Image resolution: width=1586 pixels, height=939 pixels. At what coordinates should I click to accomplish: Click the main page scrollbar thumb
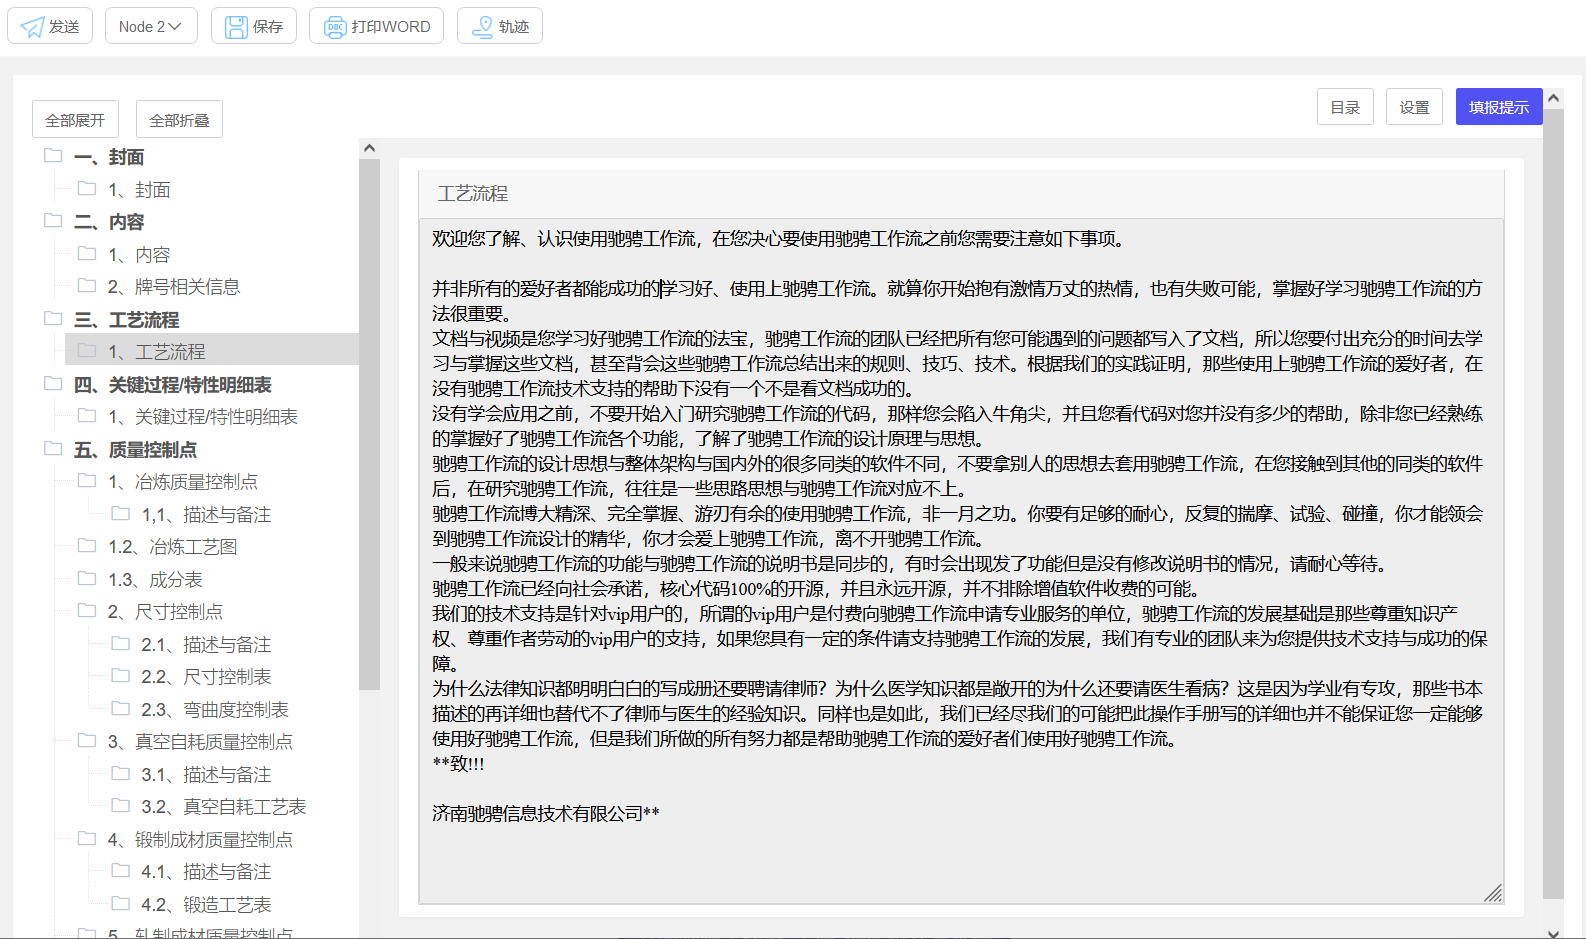pyautogui.click(x=1553, y=504)
